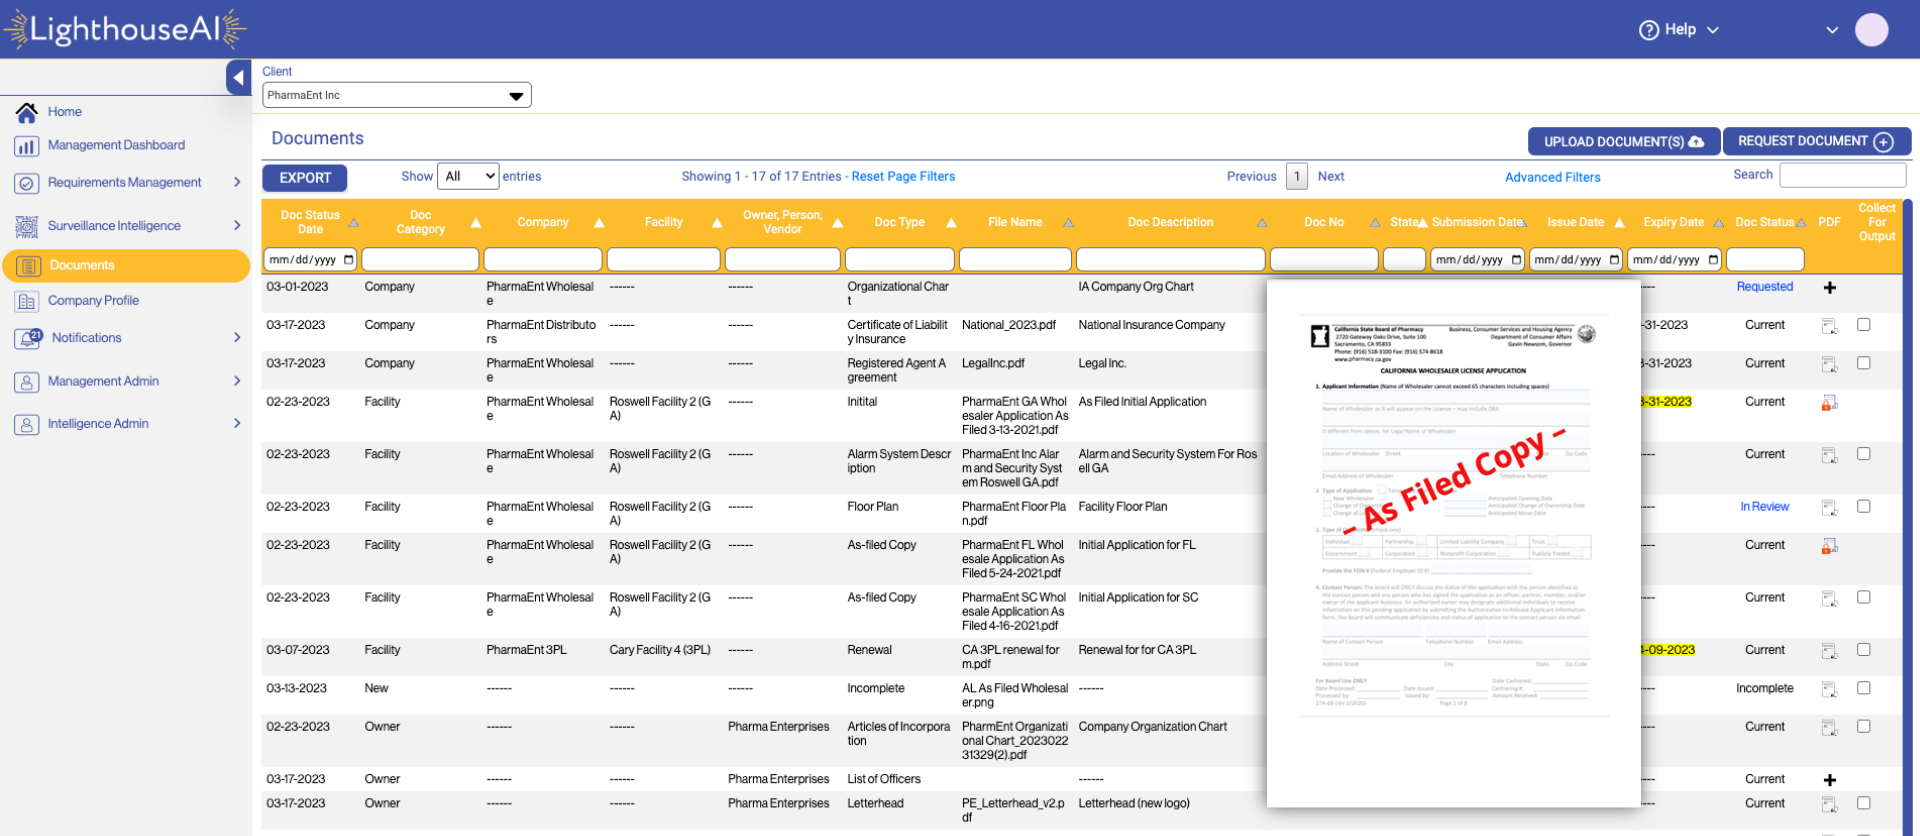
Task: Go to Home in the sidebar
Action: 65,112
